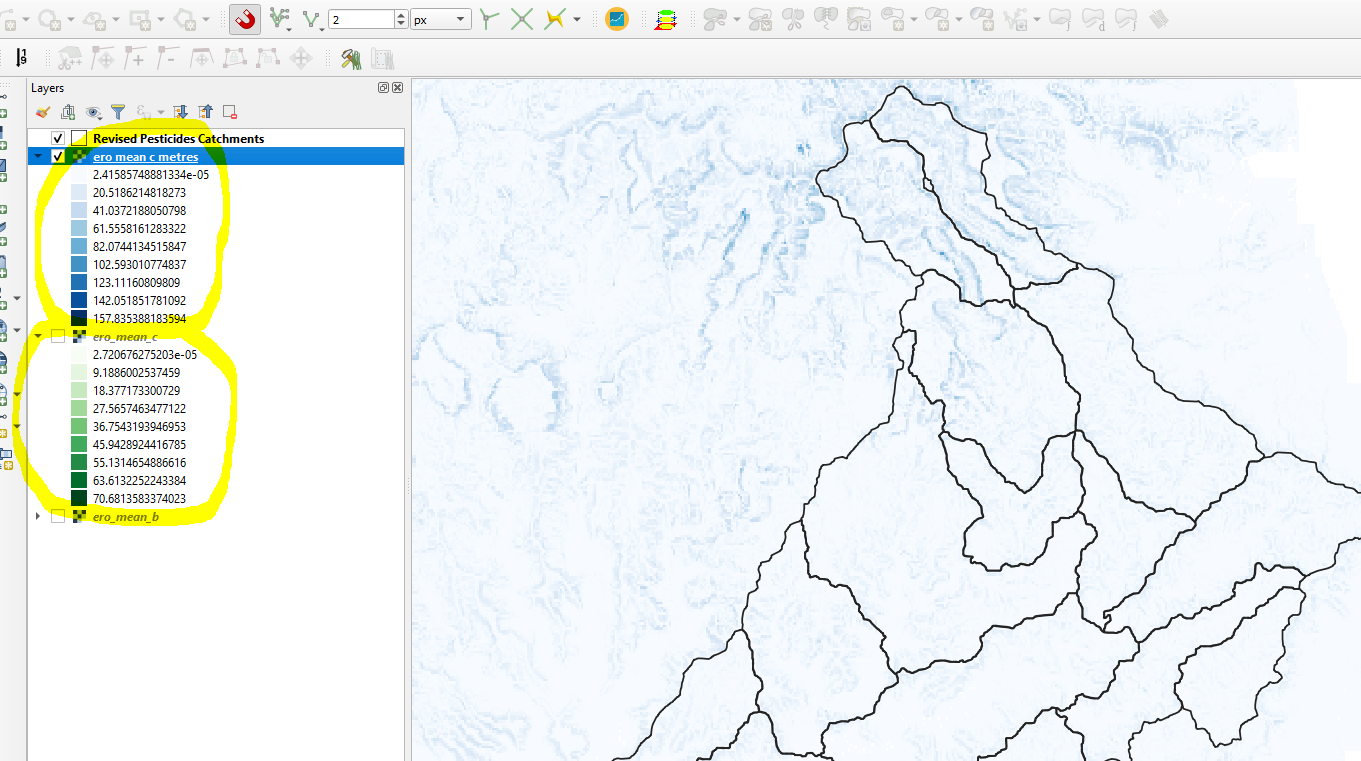
Task: Click the dark green 70.6813583374023 swatch
Action: point(79,499)
